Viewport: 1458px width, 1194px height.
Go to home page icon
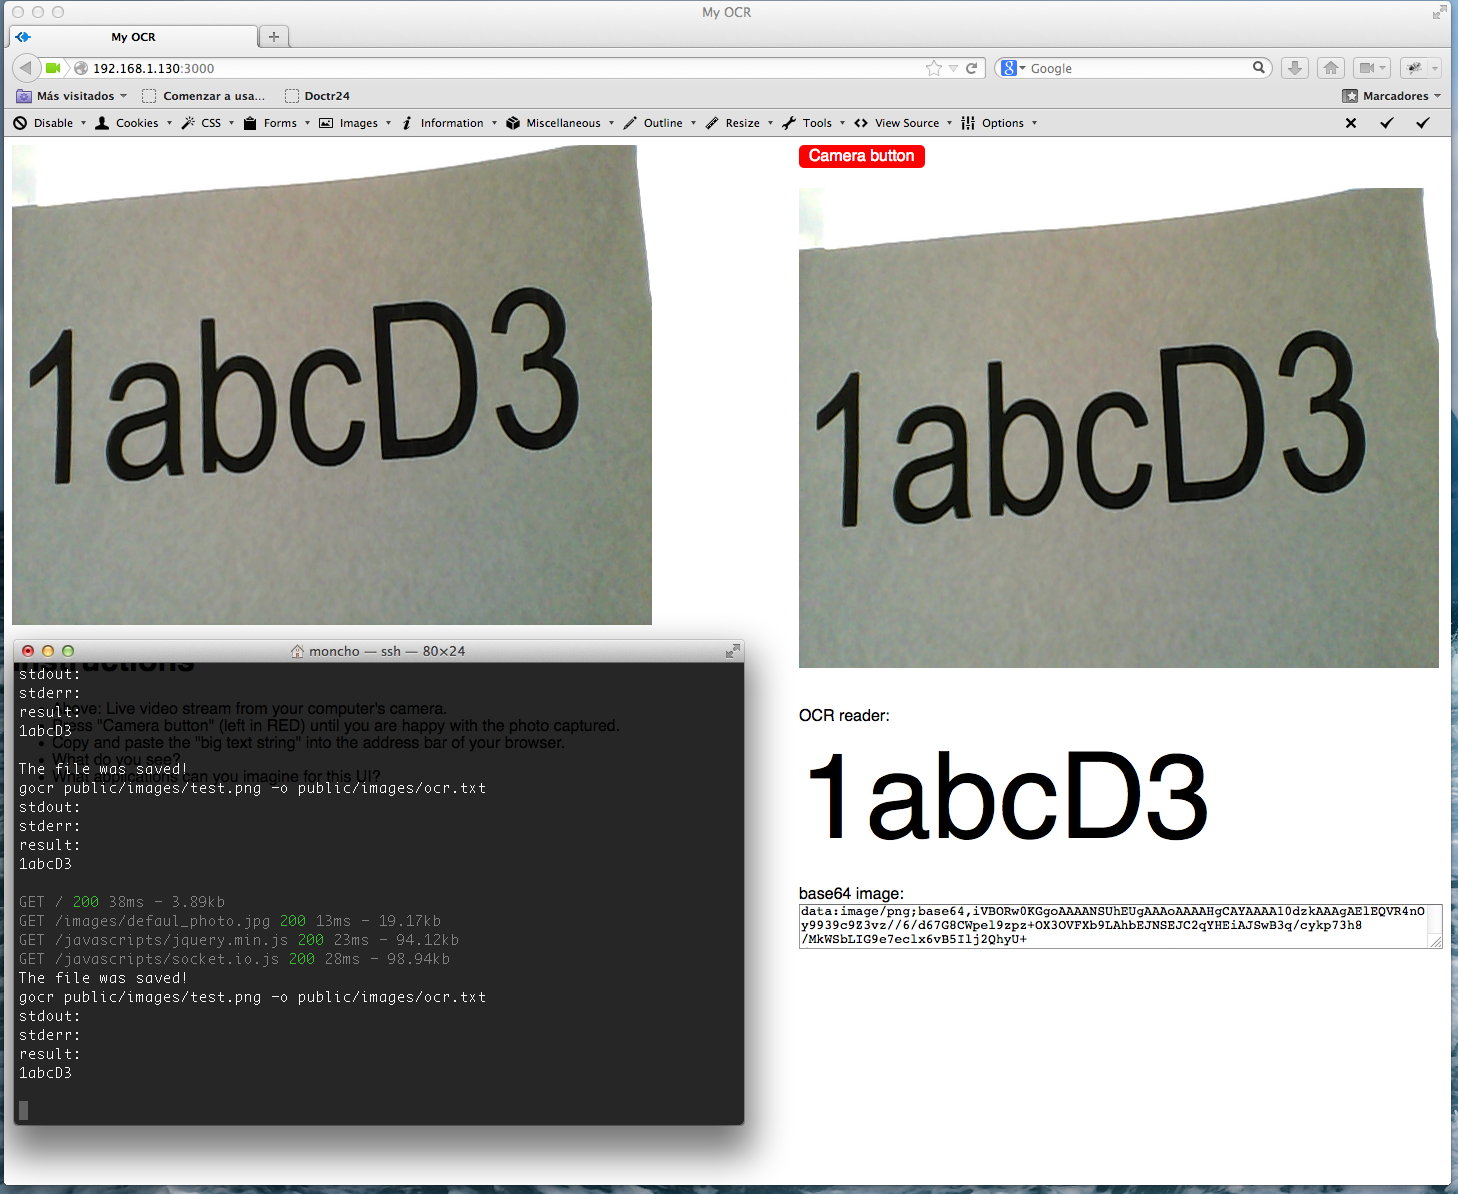[1331, 68]
